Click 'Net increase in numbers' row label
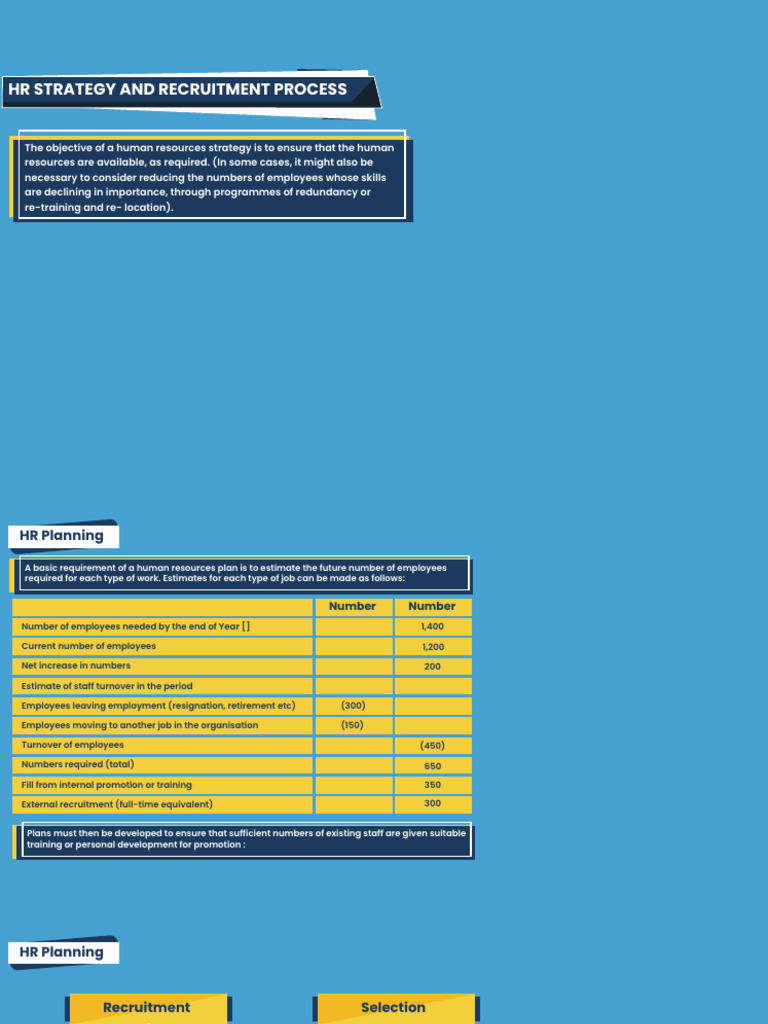768x1024 pixels. coord(76,665)
